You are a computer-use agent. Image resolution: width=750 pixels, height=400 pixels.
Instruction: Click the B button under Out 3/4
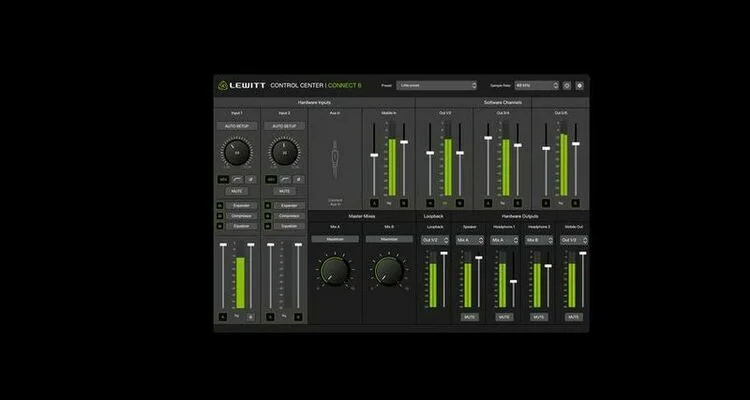tap(518, 203)
